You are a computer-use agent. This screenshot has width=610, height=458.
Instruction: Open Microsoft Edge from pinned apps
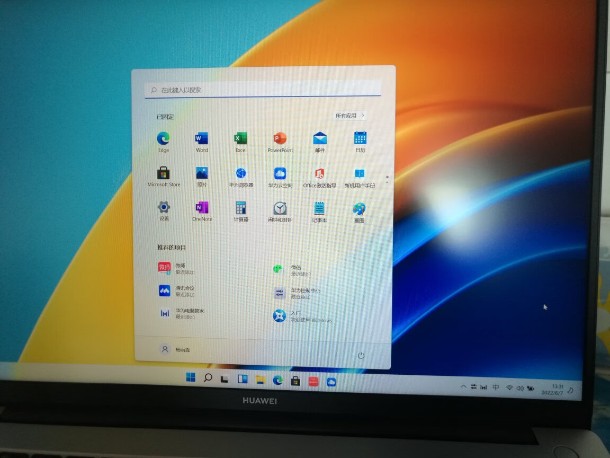163,139
